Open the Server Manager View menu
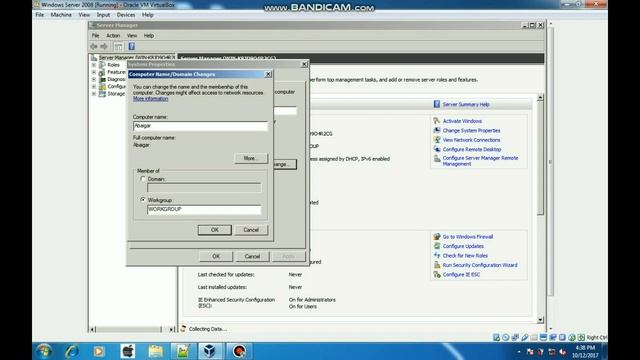This screenshot has height=360, width=640. (132, 36)
